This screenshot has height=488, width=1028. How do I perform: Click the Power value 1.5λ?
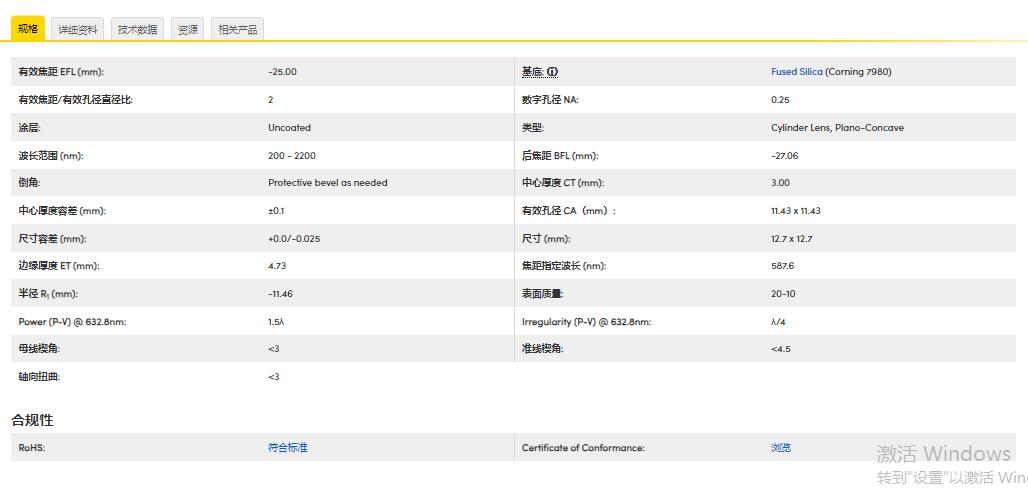tap(276, 322)
